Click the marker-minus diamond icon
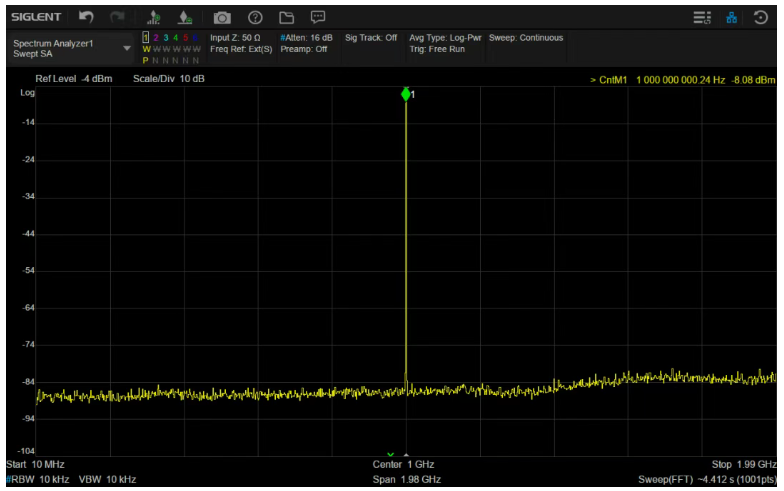The width and height of the screenshot is (784, 491). pyautogui.click(x=185, y=18)
